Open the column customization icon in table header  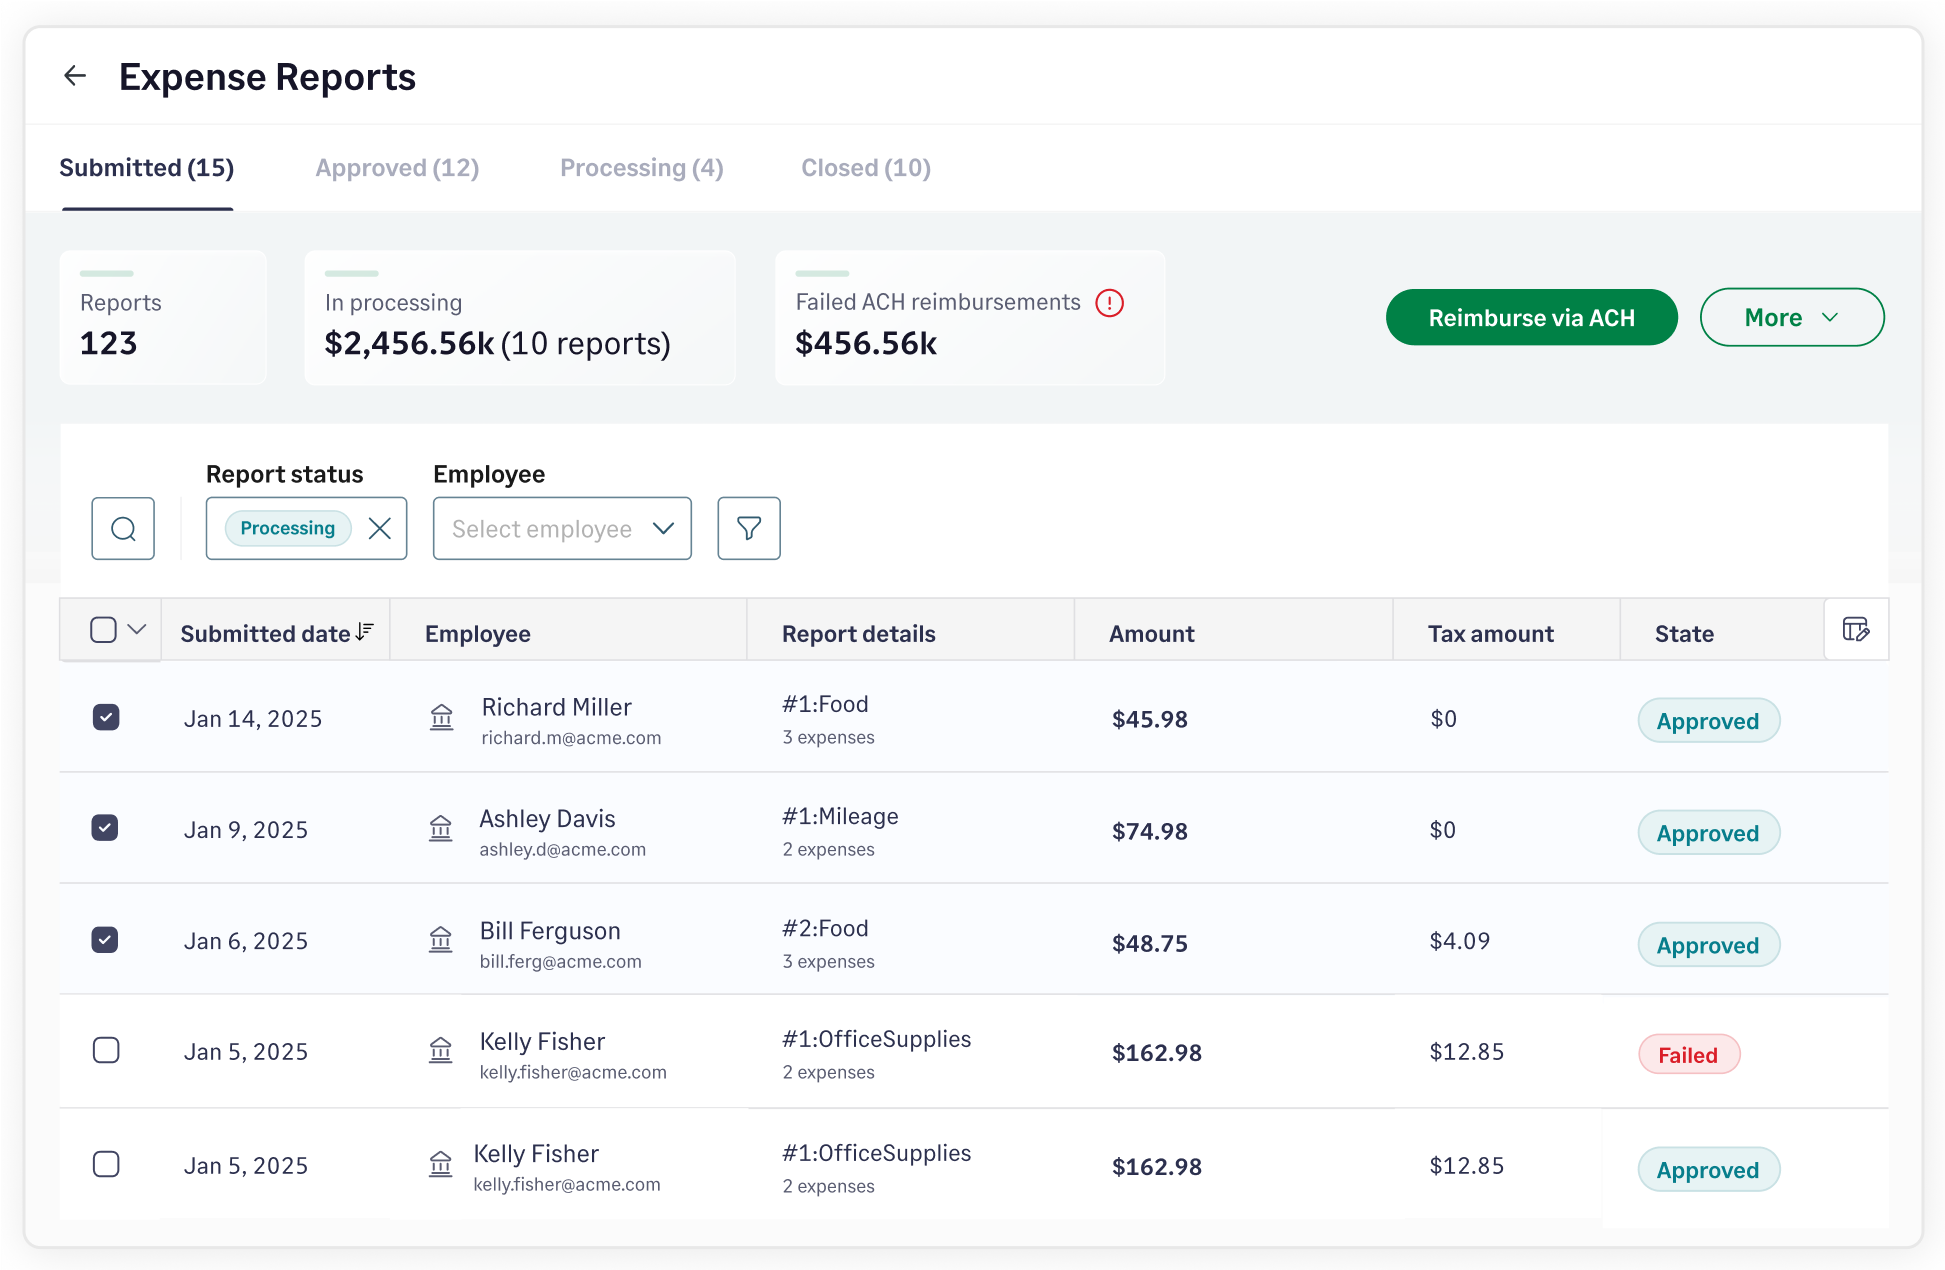[1856, 629]
